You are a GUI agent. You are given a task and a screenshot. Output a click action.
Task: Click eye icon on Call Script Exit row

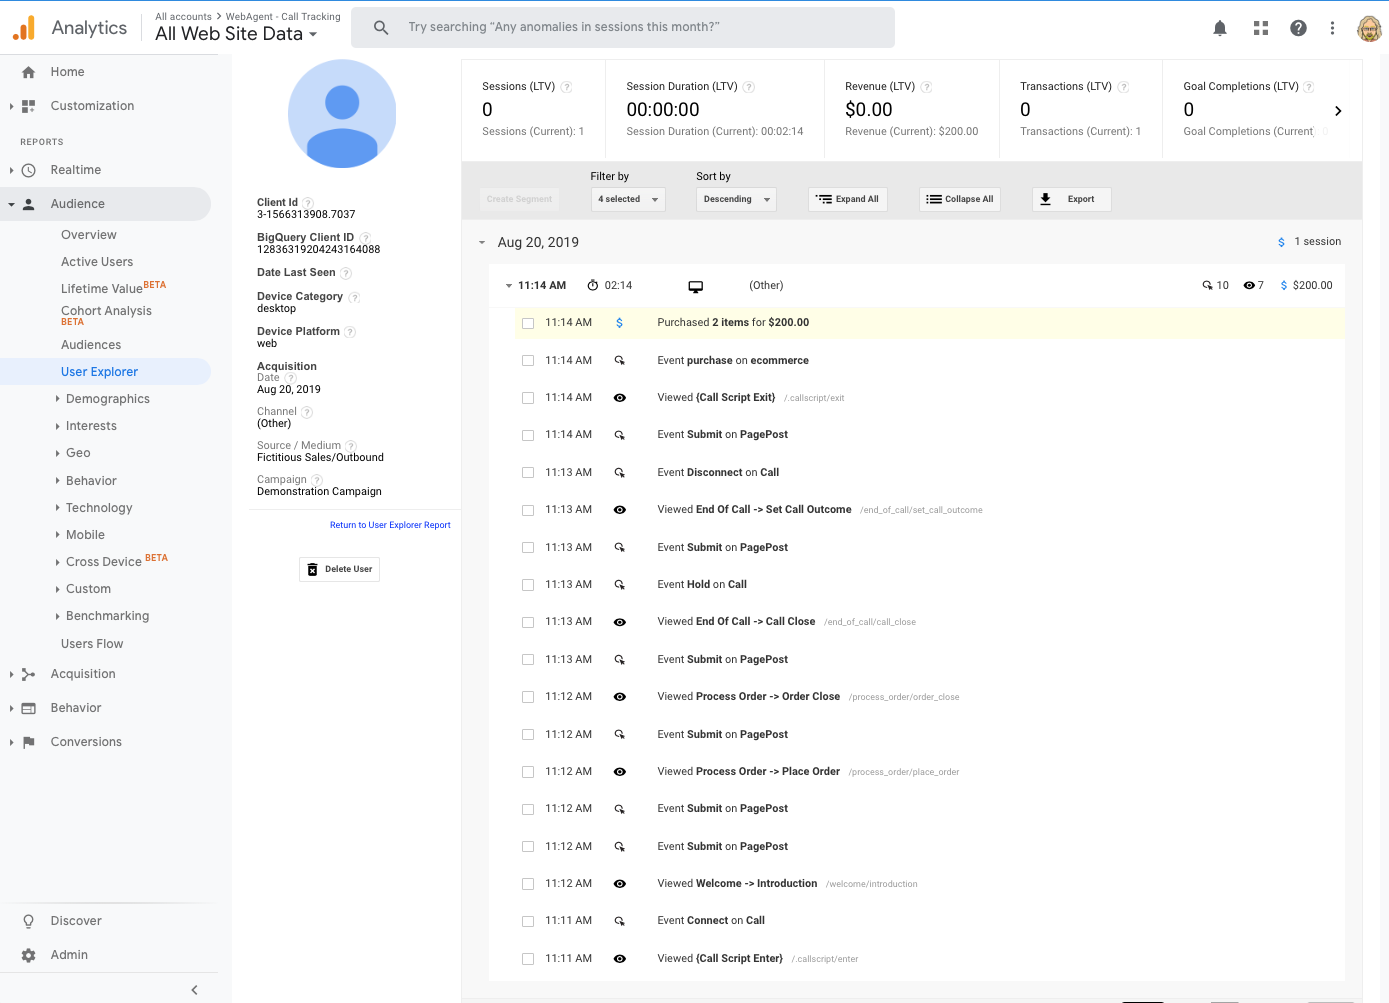pyautogui.click(x=620, y=398)
